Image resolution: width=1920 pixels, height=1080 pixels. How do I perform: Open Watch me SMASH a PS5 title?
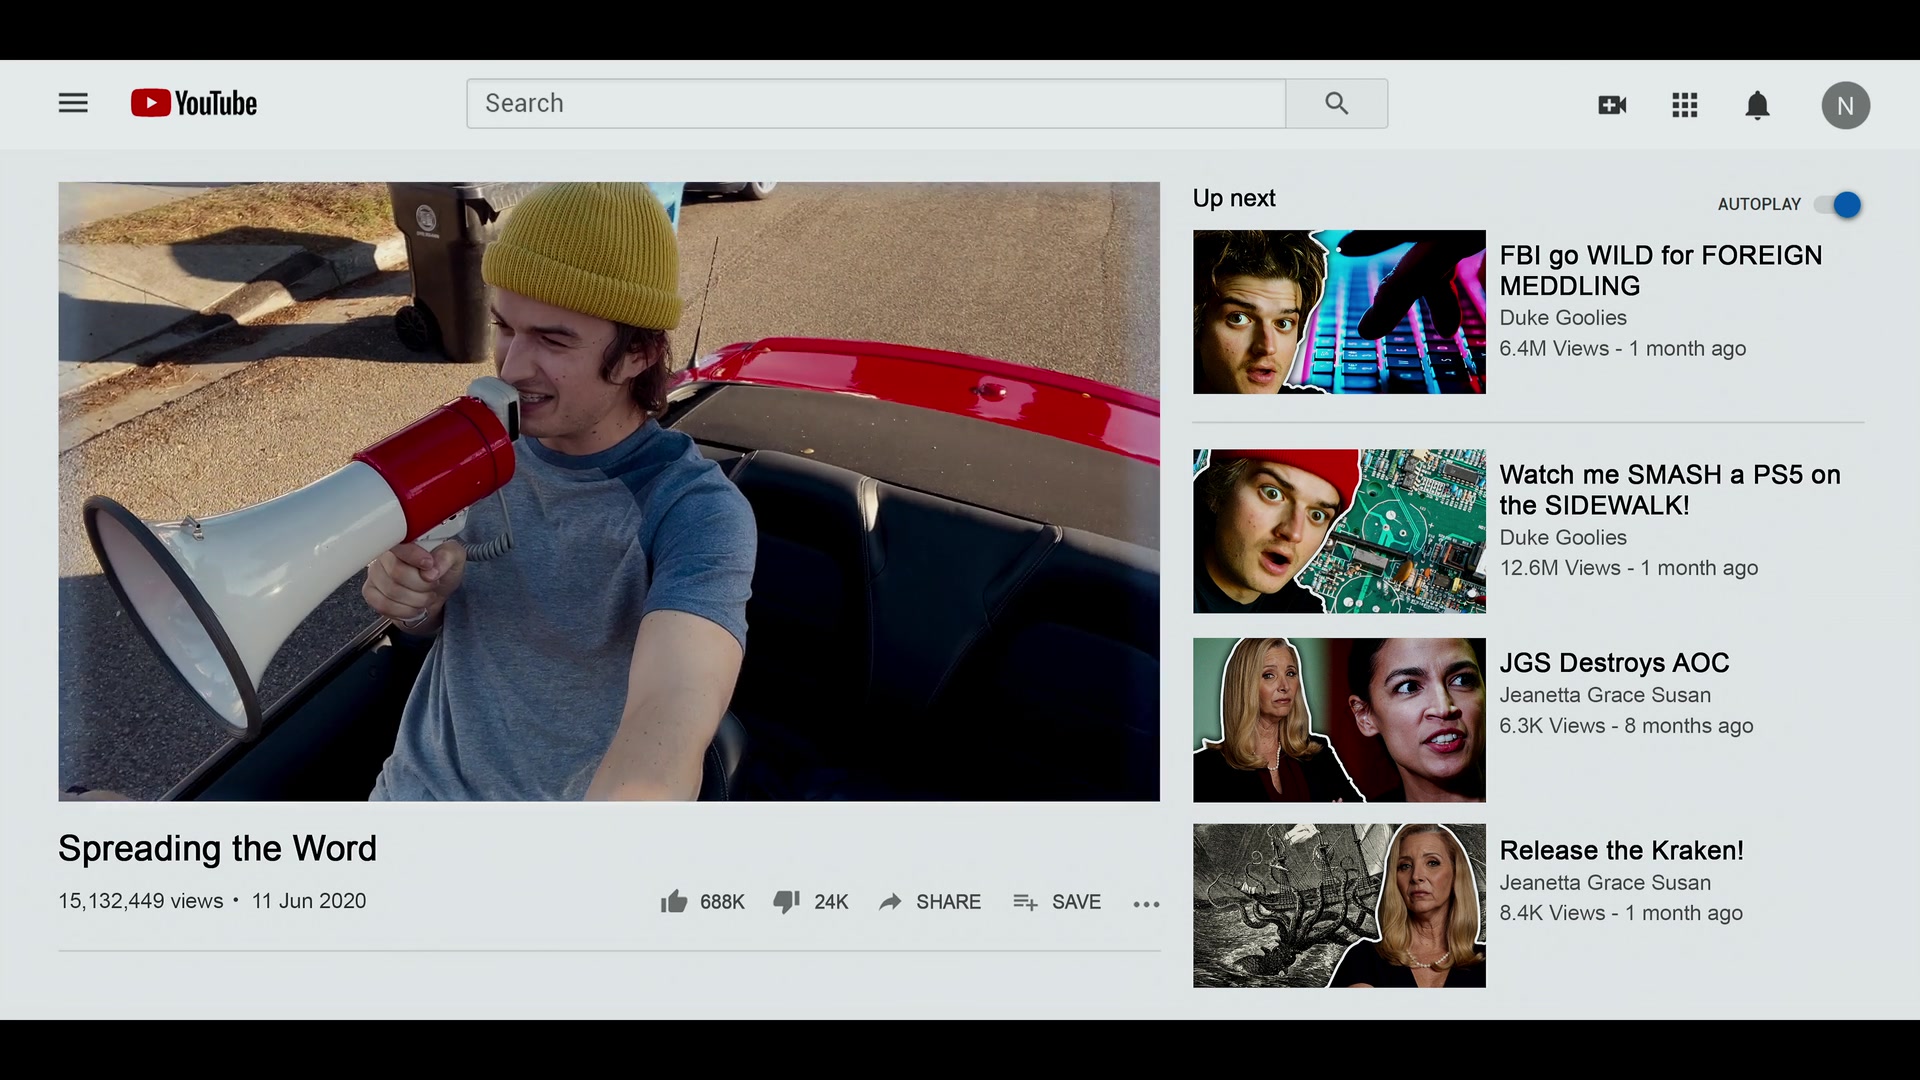pyautogui.click(x=1670, y=489)
